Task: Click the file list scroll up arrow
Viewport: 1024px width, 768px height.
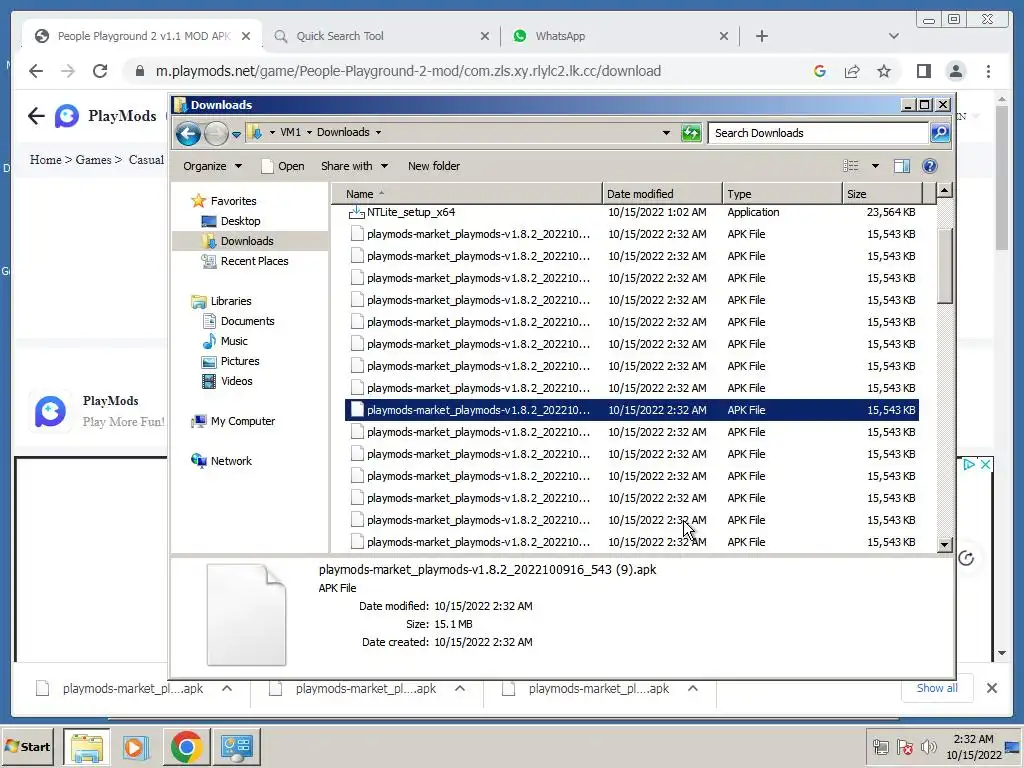Action: (944, 191)
